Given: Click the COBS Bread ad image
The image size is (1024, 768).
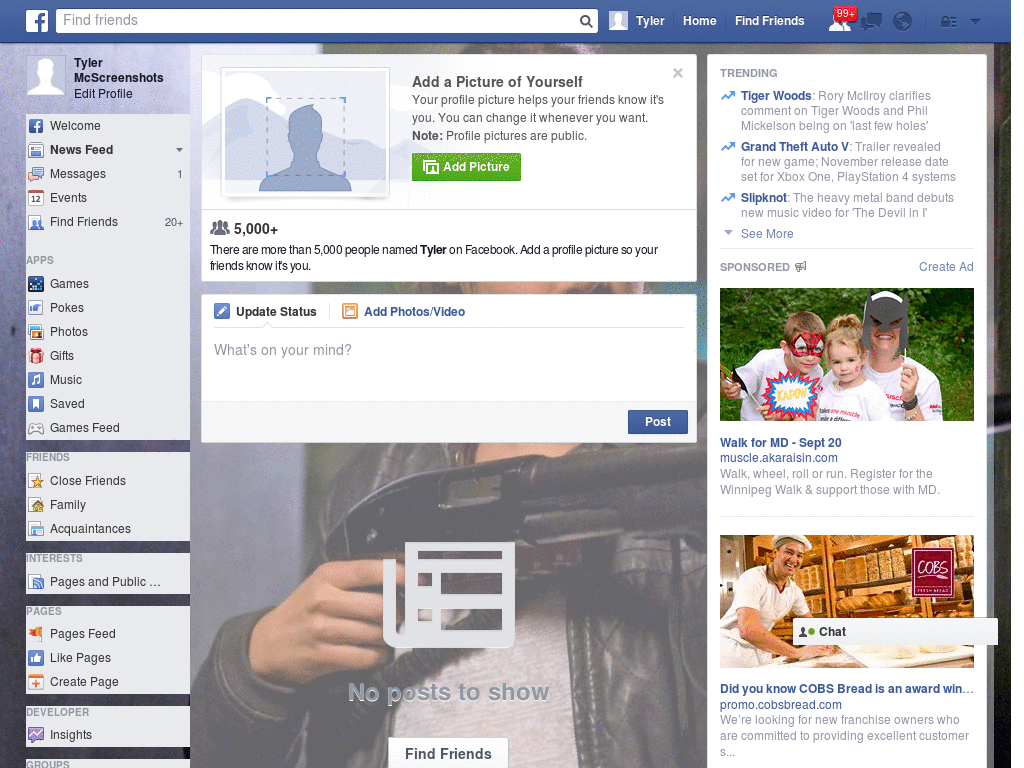Looking at the screenshot, I should pos(846,601).
